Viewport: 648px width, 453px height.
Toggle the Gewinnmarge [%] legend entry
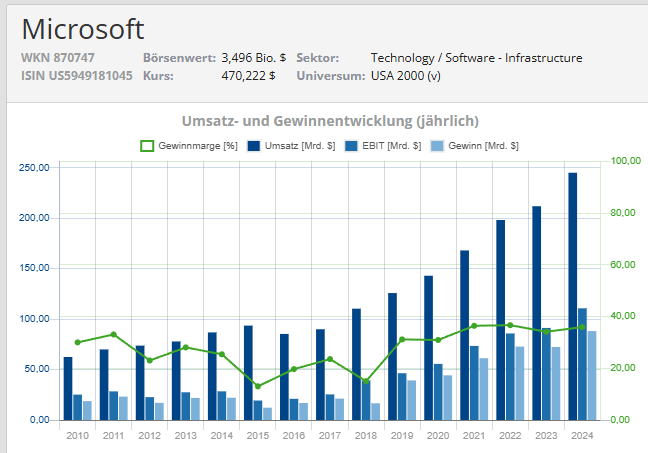coord(189,146)
